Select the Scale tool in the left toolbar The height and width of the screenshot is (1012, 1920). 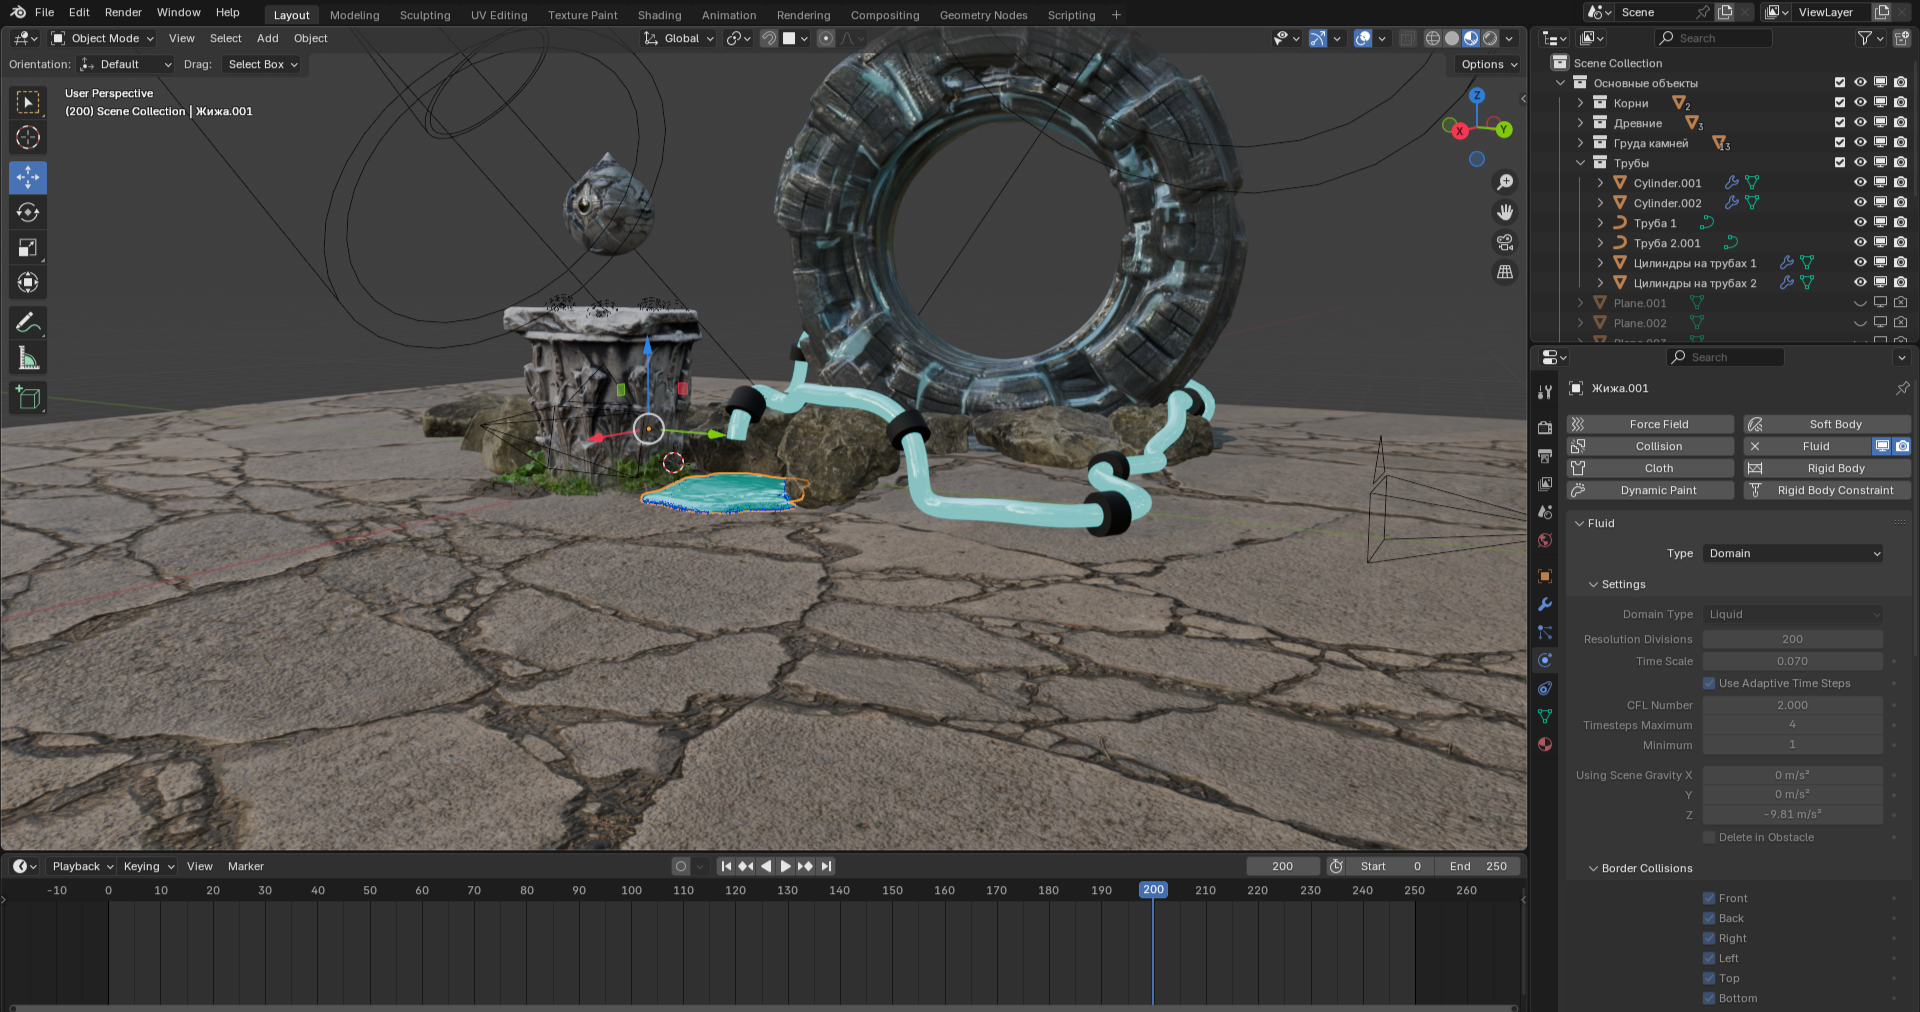28,248
